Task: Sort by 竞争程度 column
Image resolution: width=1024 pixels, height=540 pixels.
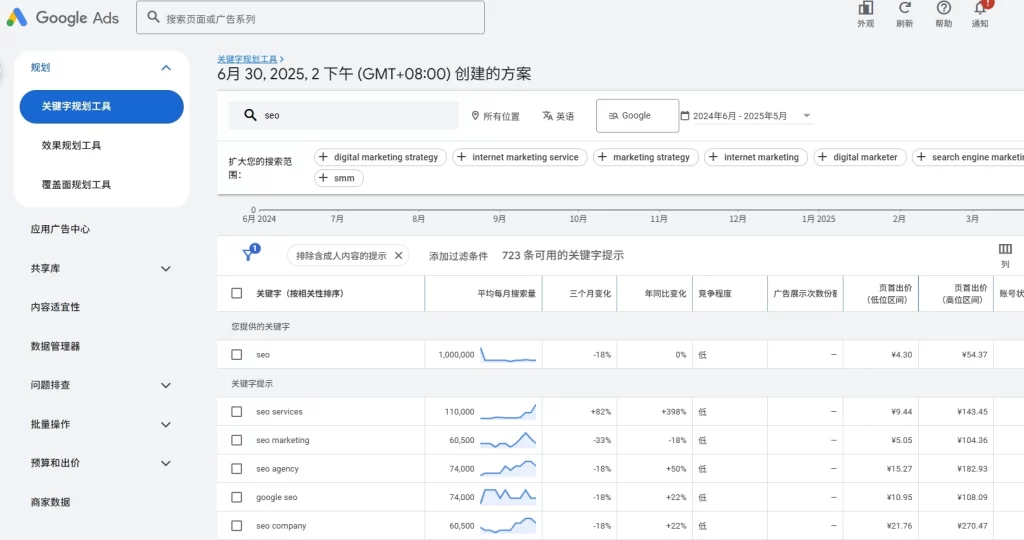Action: (x=715, y=294)
